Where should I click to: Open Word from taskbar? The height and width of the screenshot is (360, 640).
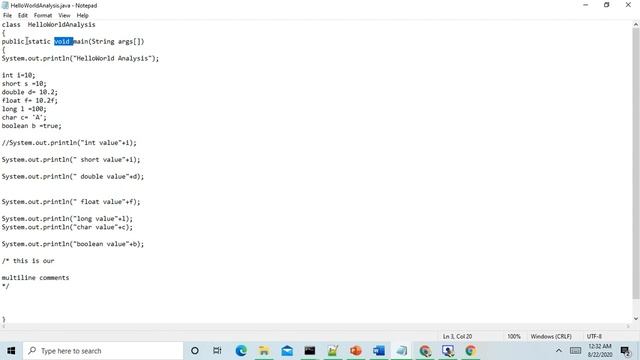(379, 351)
